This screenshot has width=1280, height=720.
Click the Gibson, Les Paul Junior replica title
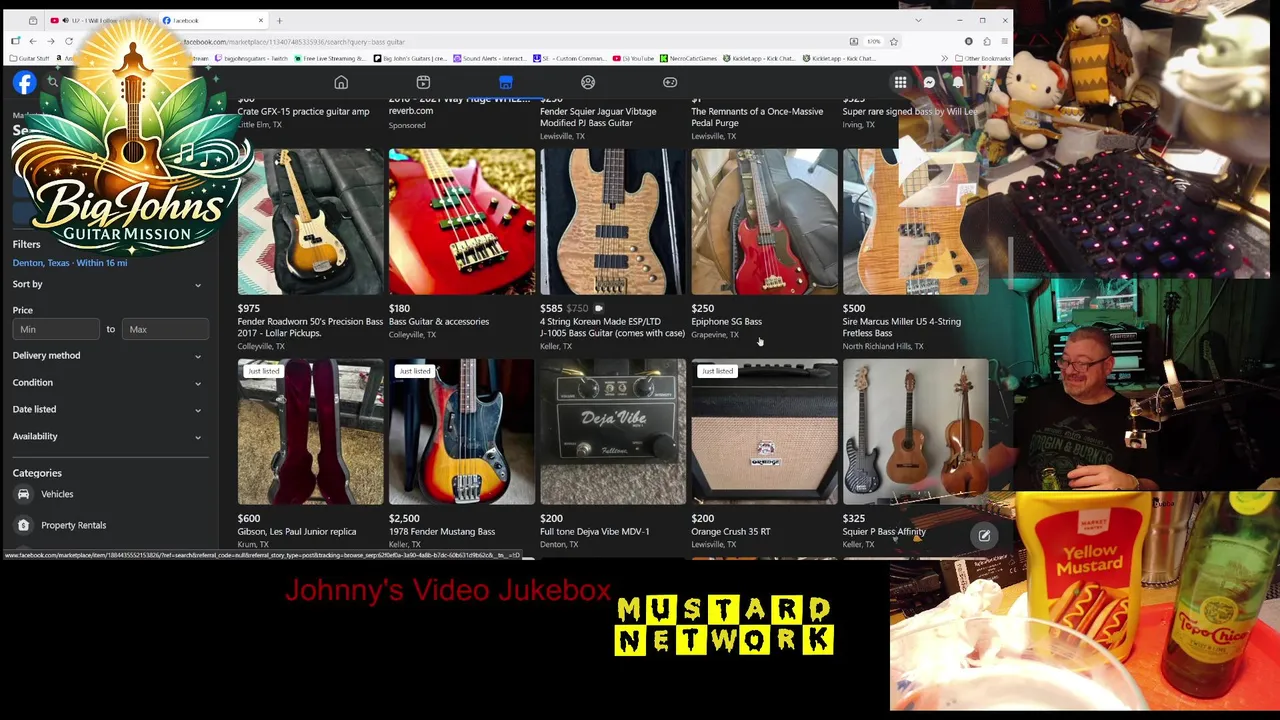pos(297,532)
